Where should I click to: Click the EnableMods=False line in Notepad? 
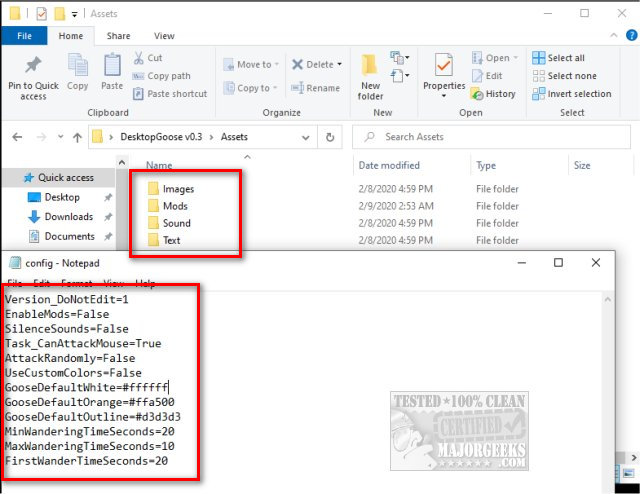click(x=57, y=314)
